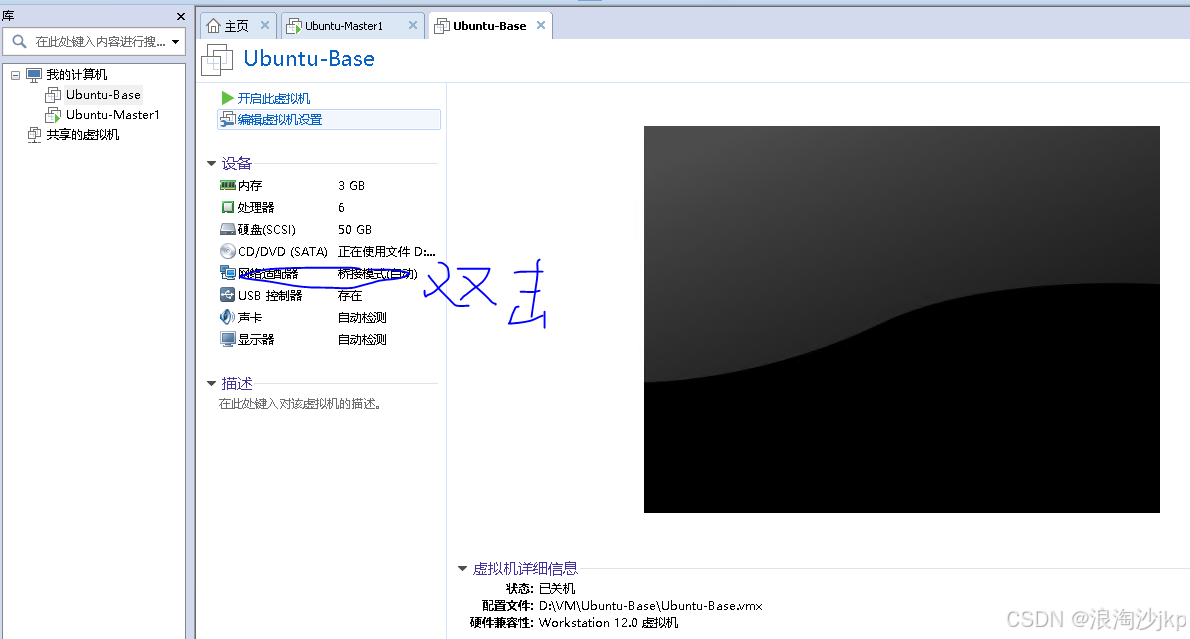Click the large Ubuntu-Base VM header icon
Image resolution: width=1190 pixels, height=639 pixels.
pyautogui.click(x=217, y=60)
